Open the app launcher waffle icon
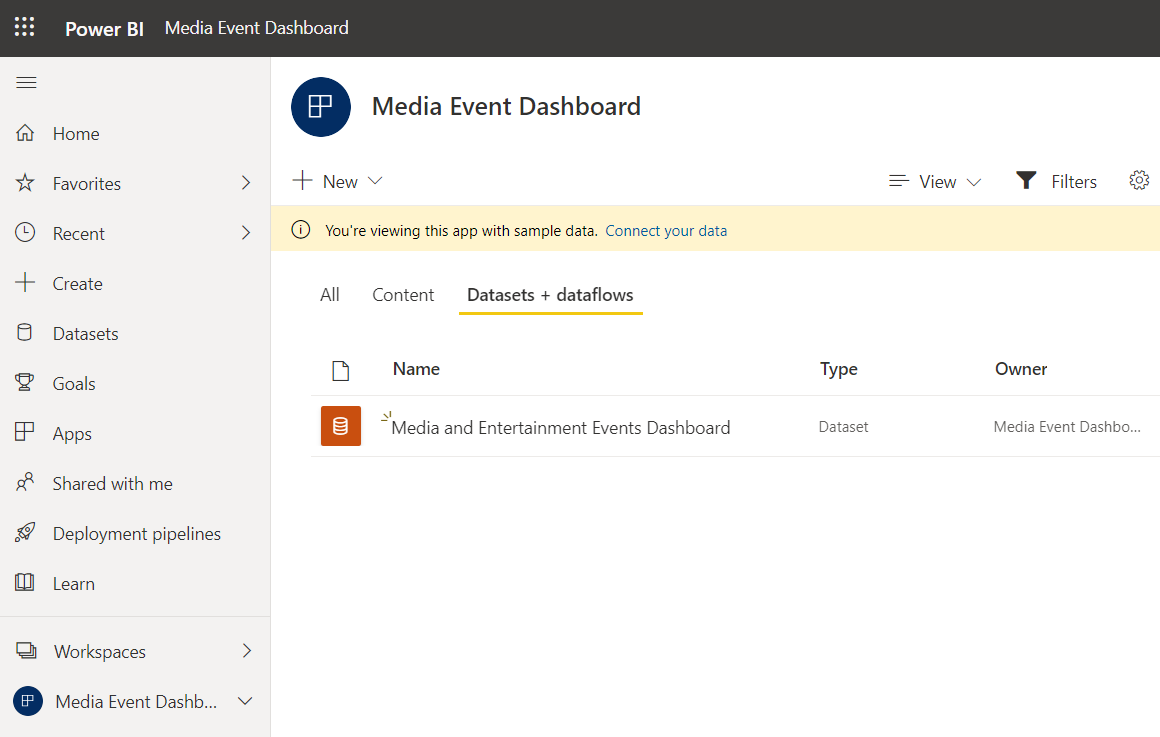The image size is (1160, 737). [x=25, y=27]
